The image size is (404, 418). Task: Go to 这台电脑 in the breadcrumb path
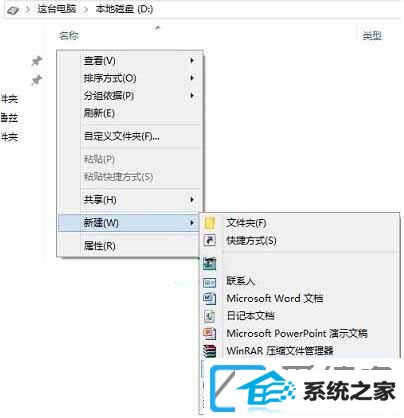coord(56,9)
